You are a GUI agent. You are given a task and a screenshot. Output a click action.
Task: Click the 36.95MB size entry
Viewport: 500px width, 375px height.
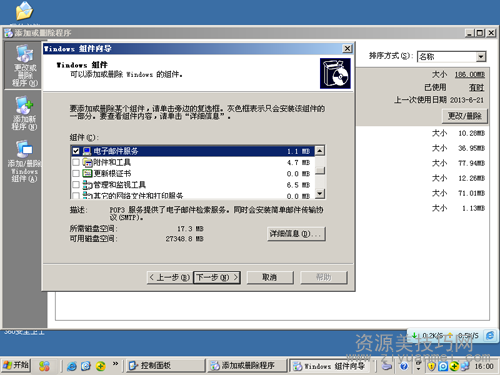point(471,148)
